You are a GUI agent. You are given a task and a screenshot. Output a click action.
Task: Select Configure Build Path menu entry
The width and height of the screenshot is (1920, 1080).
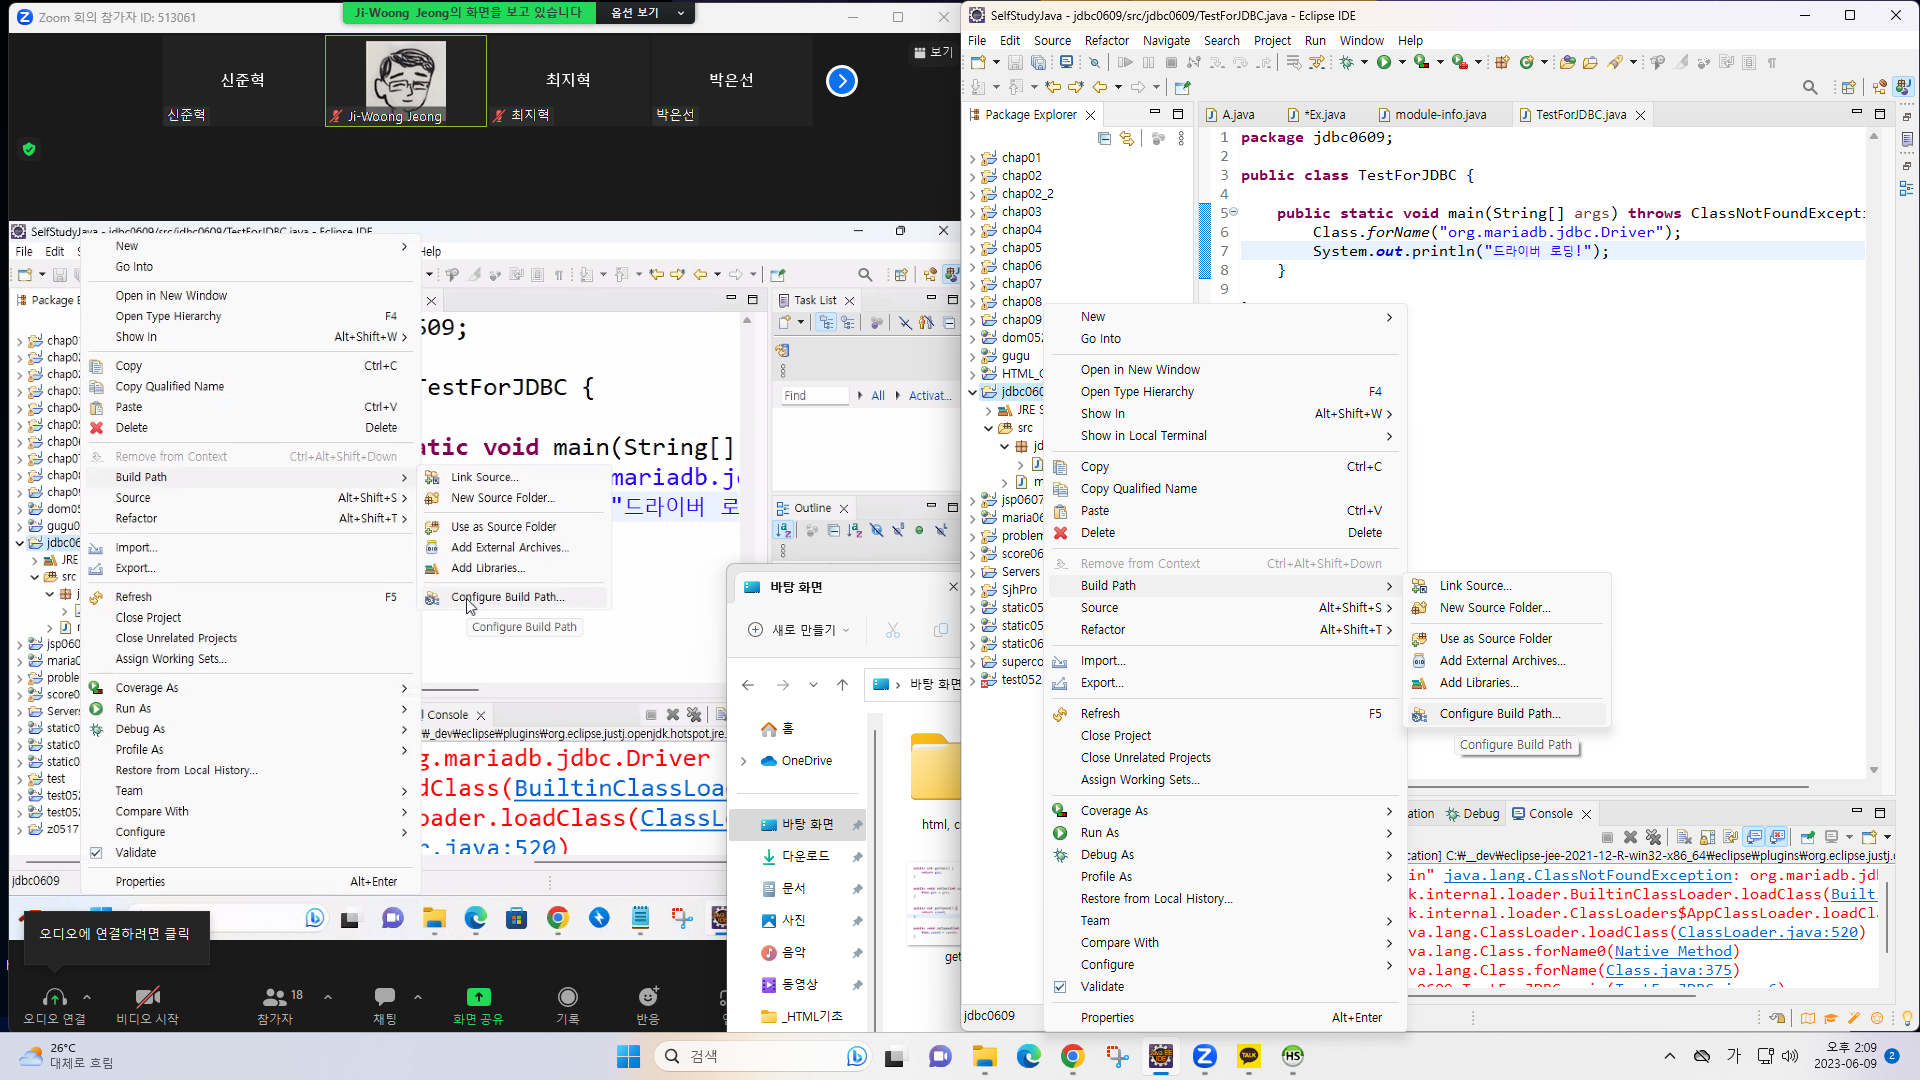1499,714
